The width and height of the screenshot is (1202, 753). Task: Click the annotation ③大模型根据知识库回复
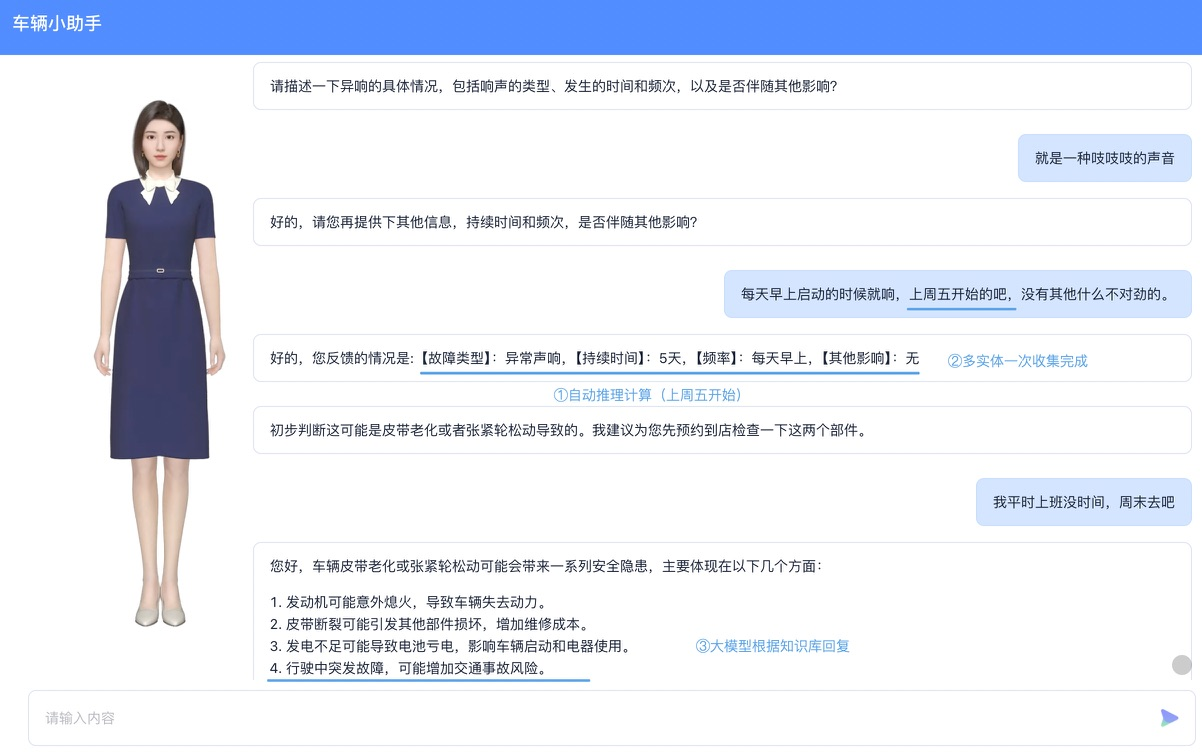pos(772,646)
